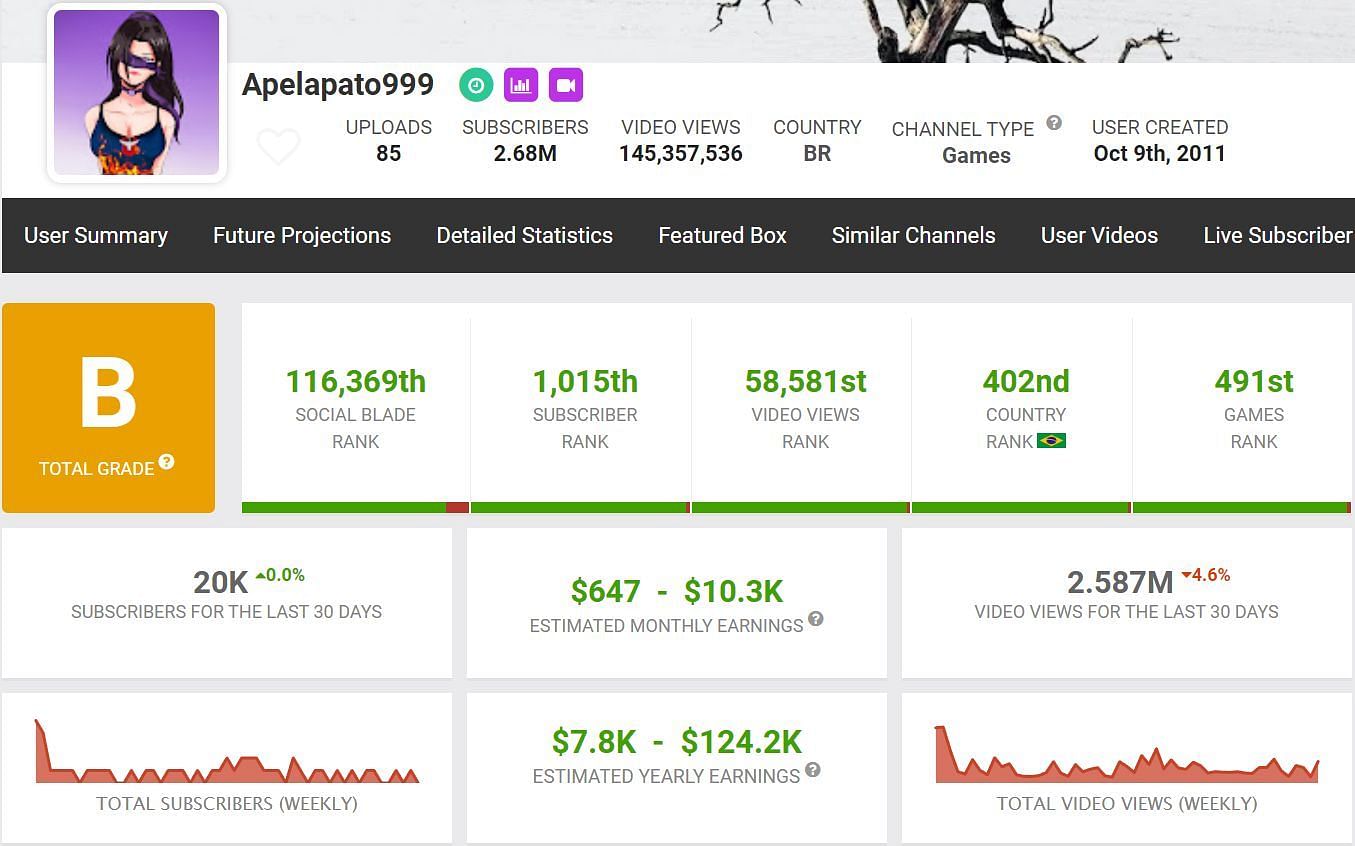Click the 402nd country rank
Viewport: 1355px width, 846px height.
coord(1026,381)
